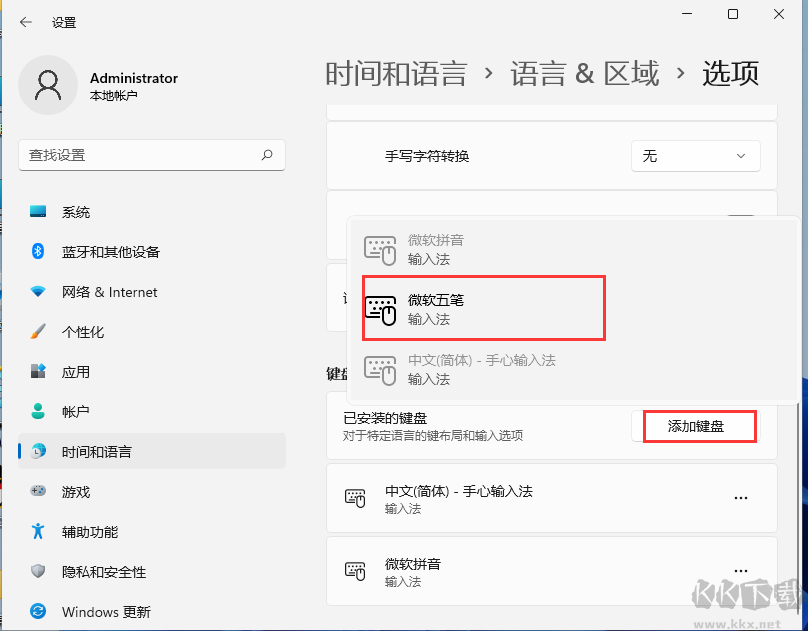The height and width of the screenshot is (631, 808).
Task: Click the 本地帐户 label
Action: pos(113,96)
